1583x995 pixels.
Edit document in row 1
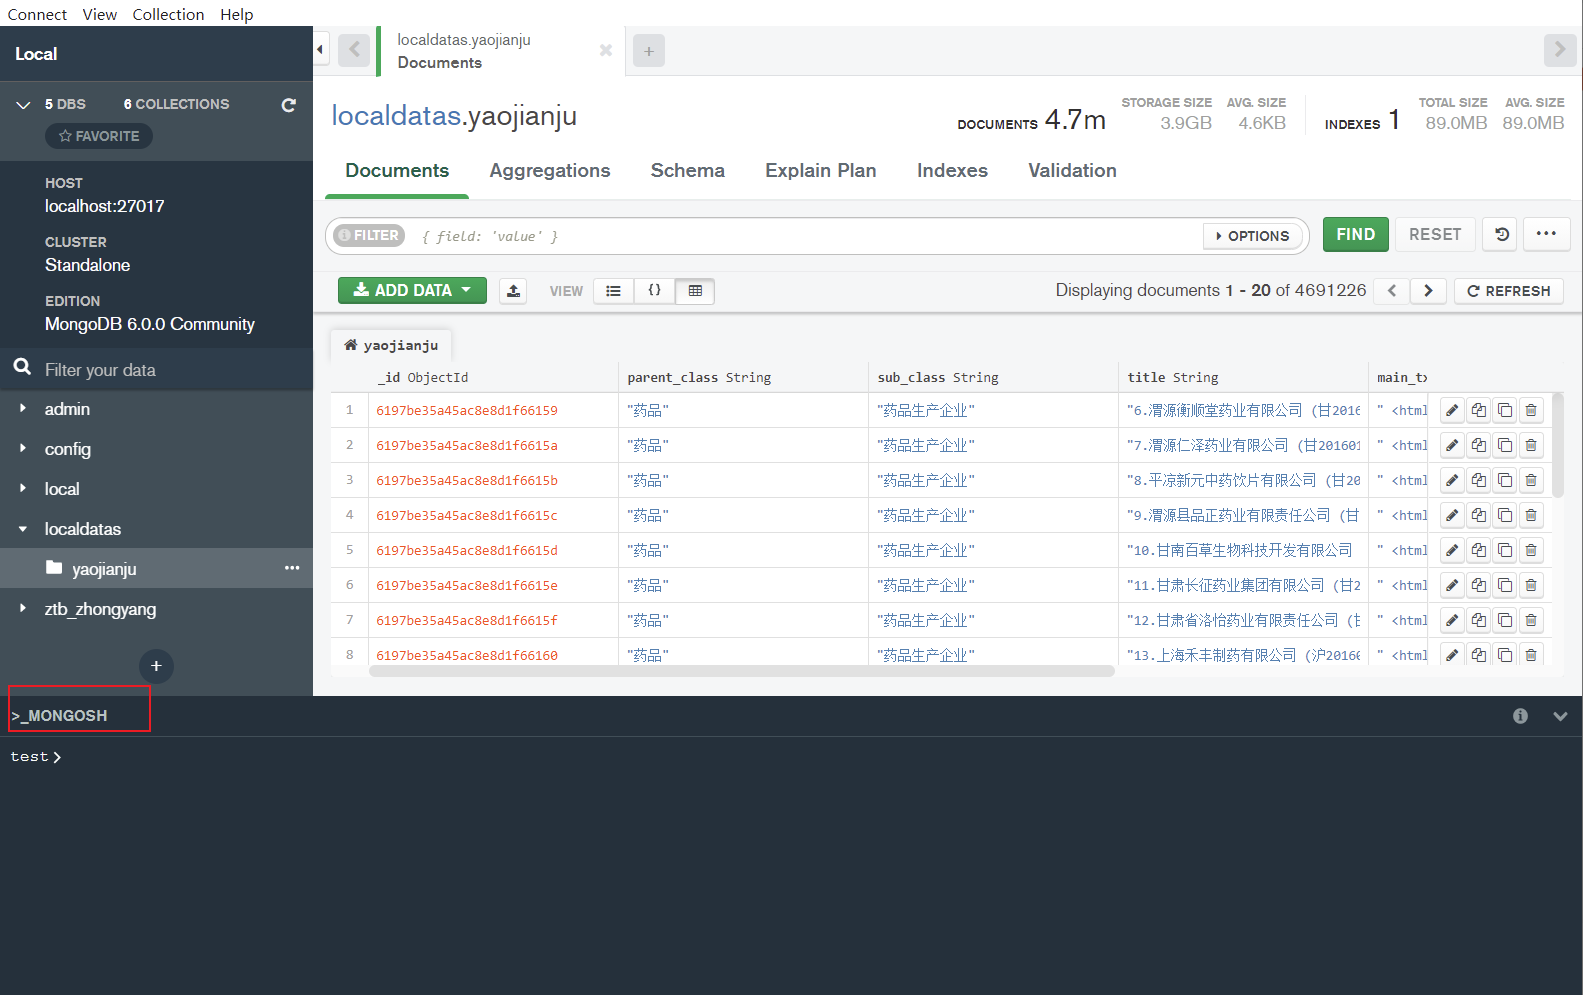pyautogui.click(x=1452, y=410)
